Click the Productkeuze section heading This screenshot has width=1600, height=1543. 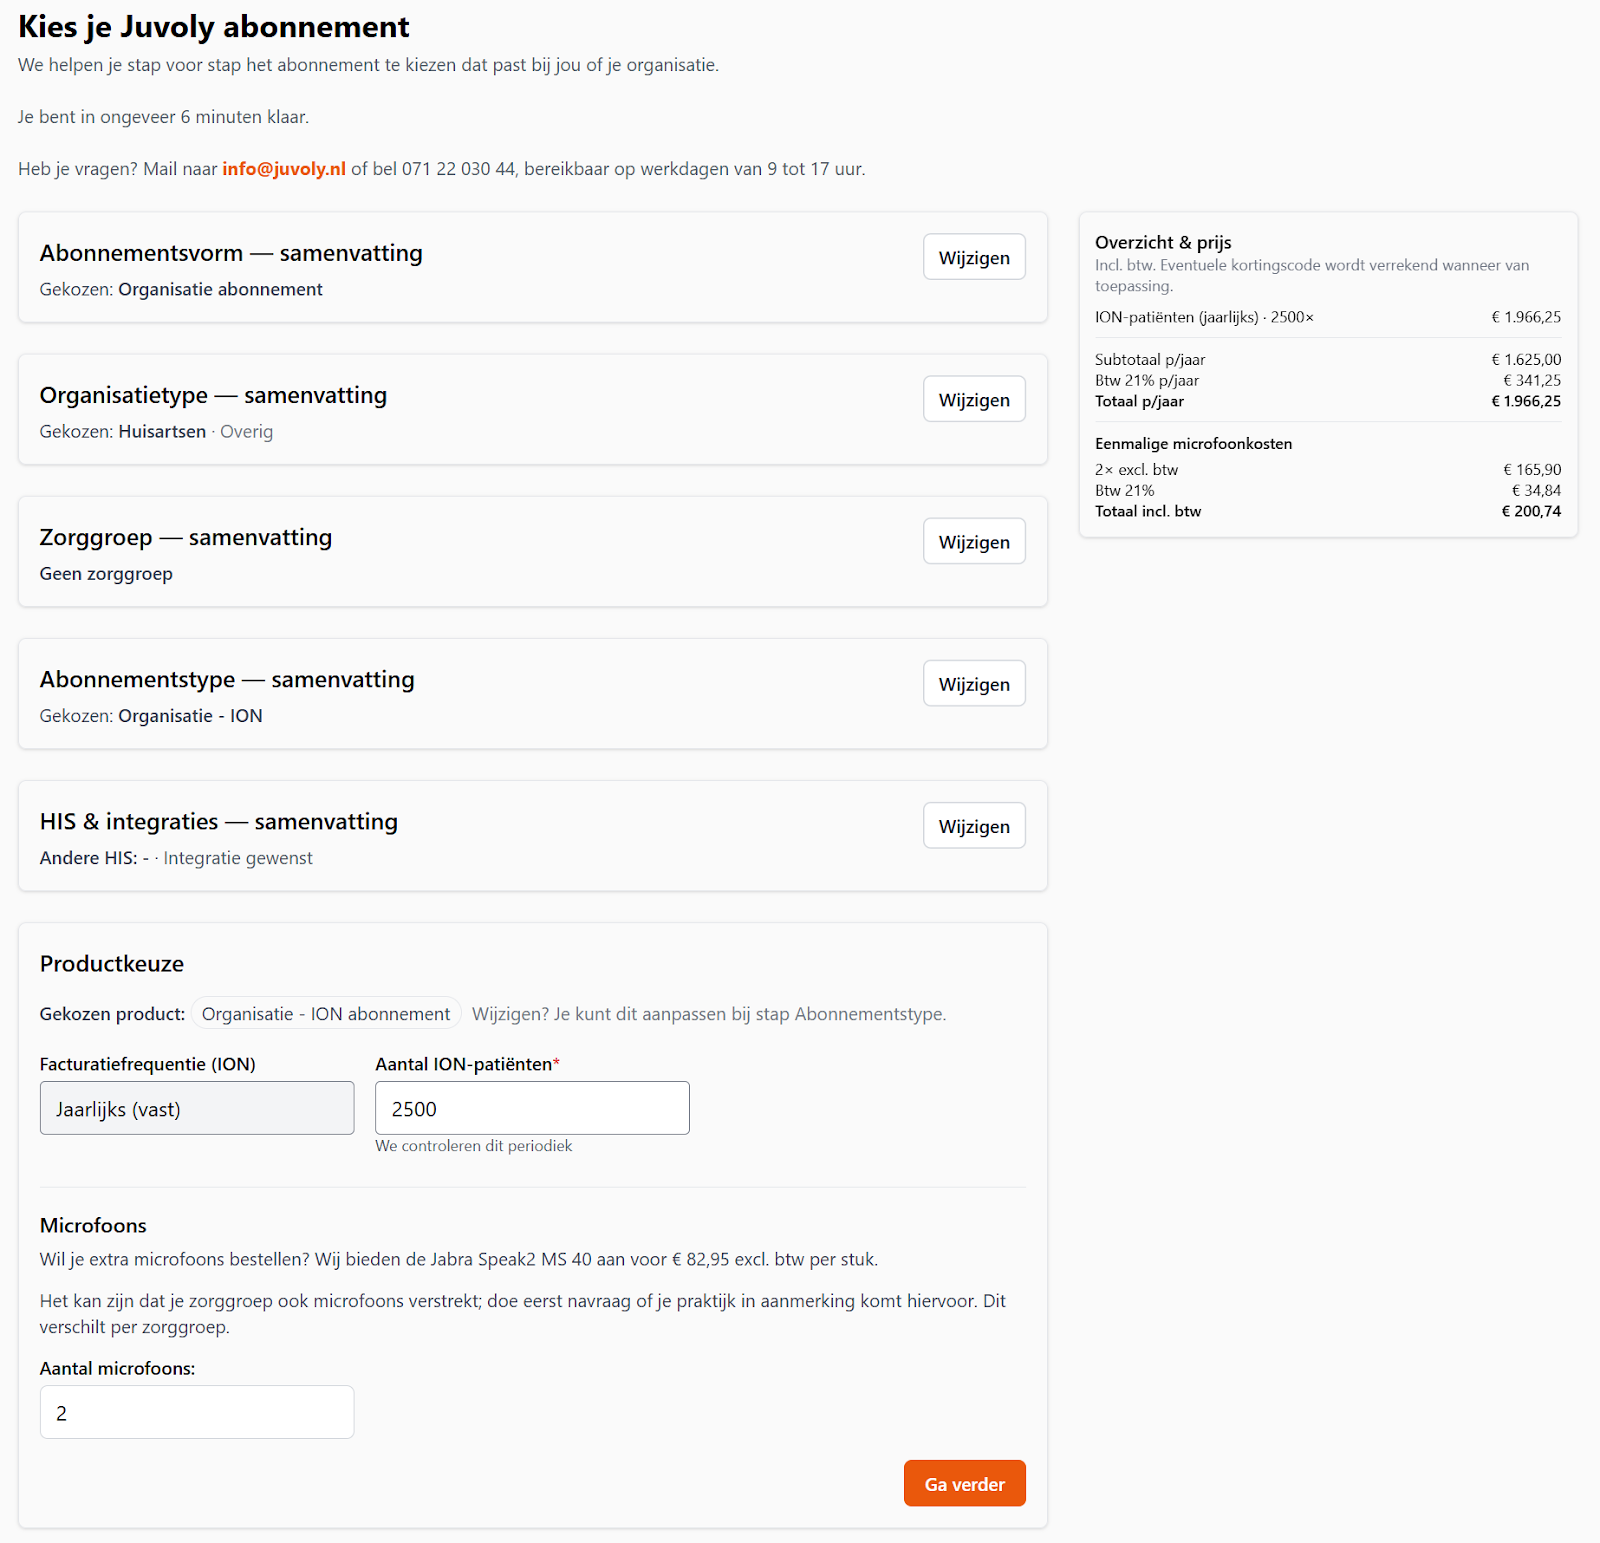point(112,964)
